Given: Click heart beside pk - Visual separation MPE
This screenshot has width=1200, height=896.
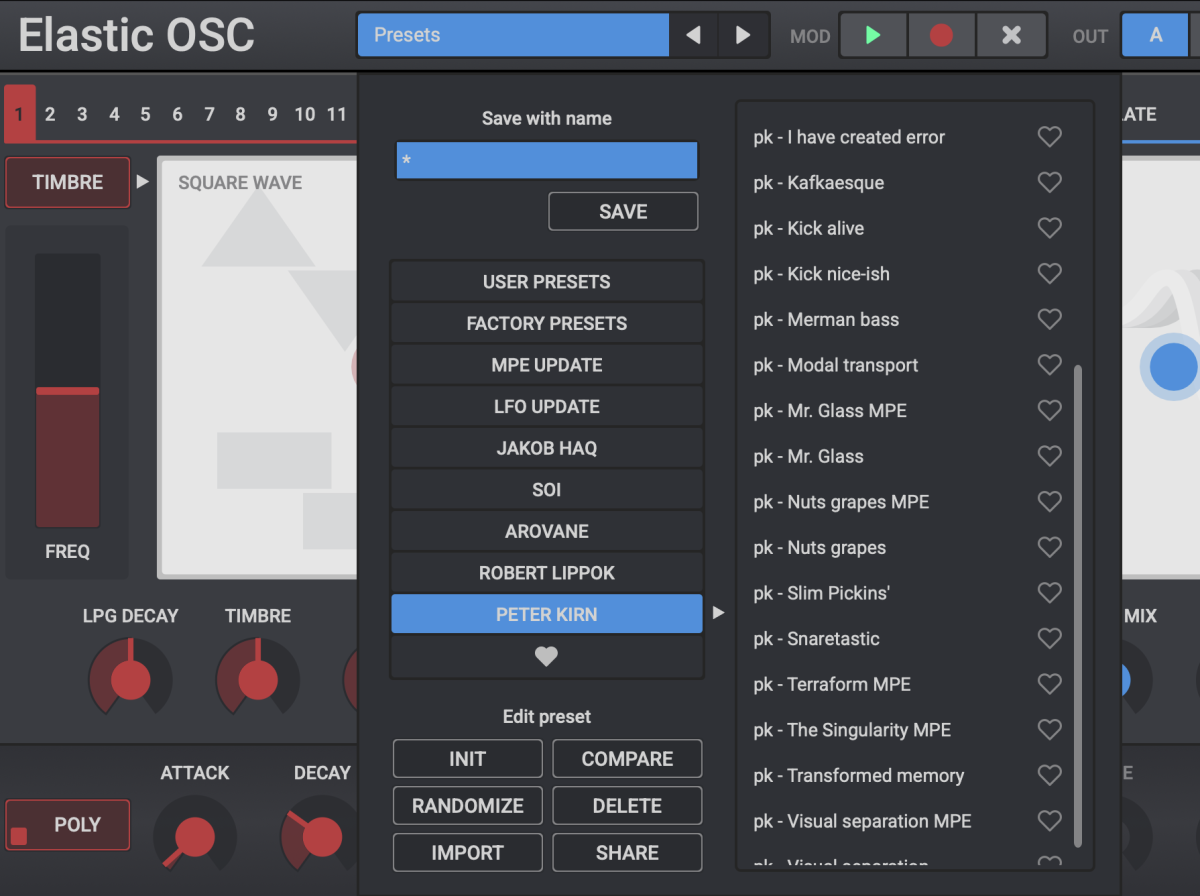Looking at the screenshot, I should (1049, 821).
